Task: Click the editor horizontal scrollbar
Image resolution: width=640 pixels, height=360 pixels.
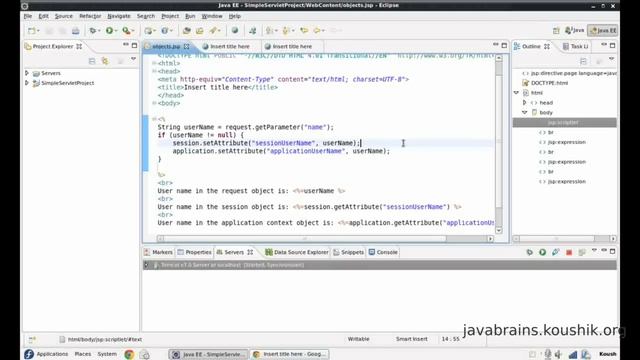Action: [325, 239]
